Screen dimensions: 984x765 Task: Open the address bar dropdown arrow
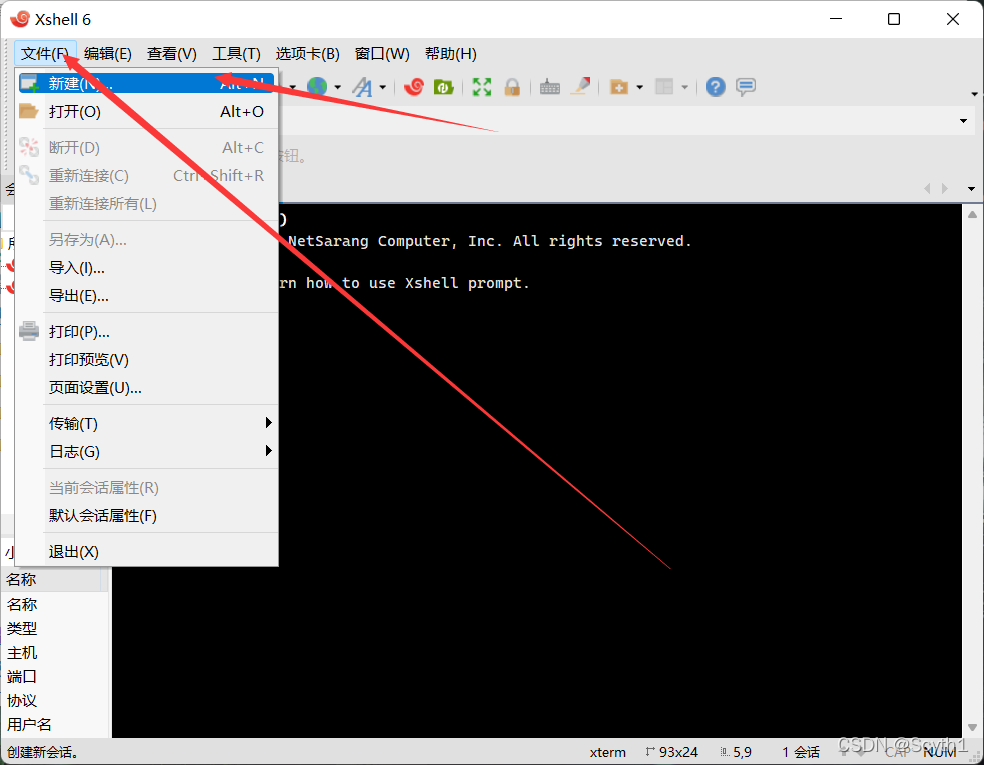(963, 120)
